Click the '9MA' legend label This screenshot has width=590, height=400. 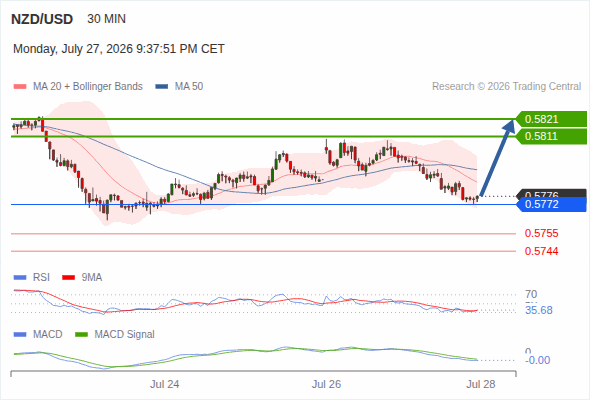point(92,278)
